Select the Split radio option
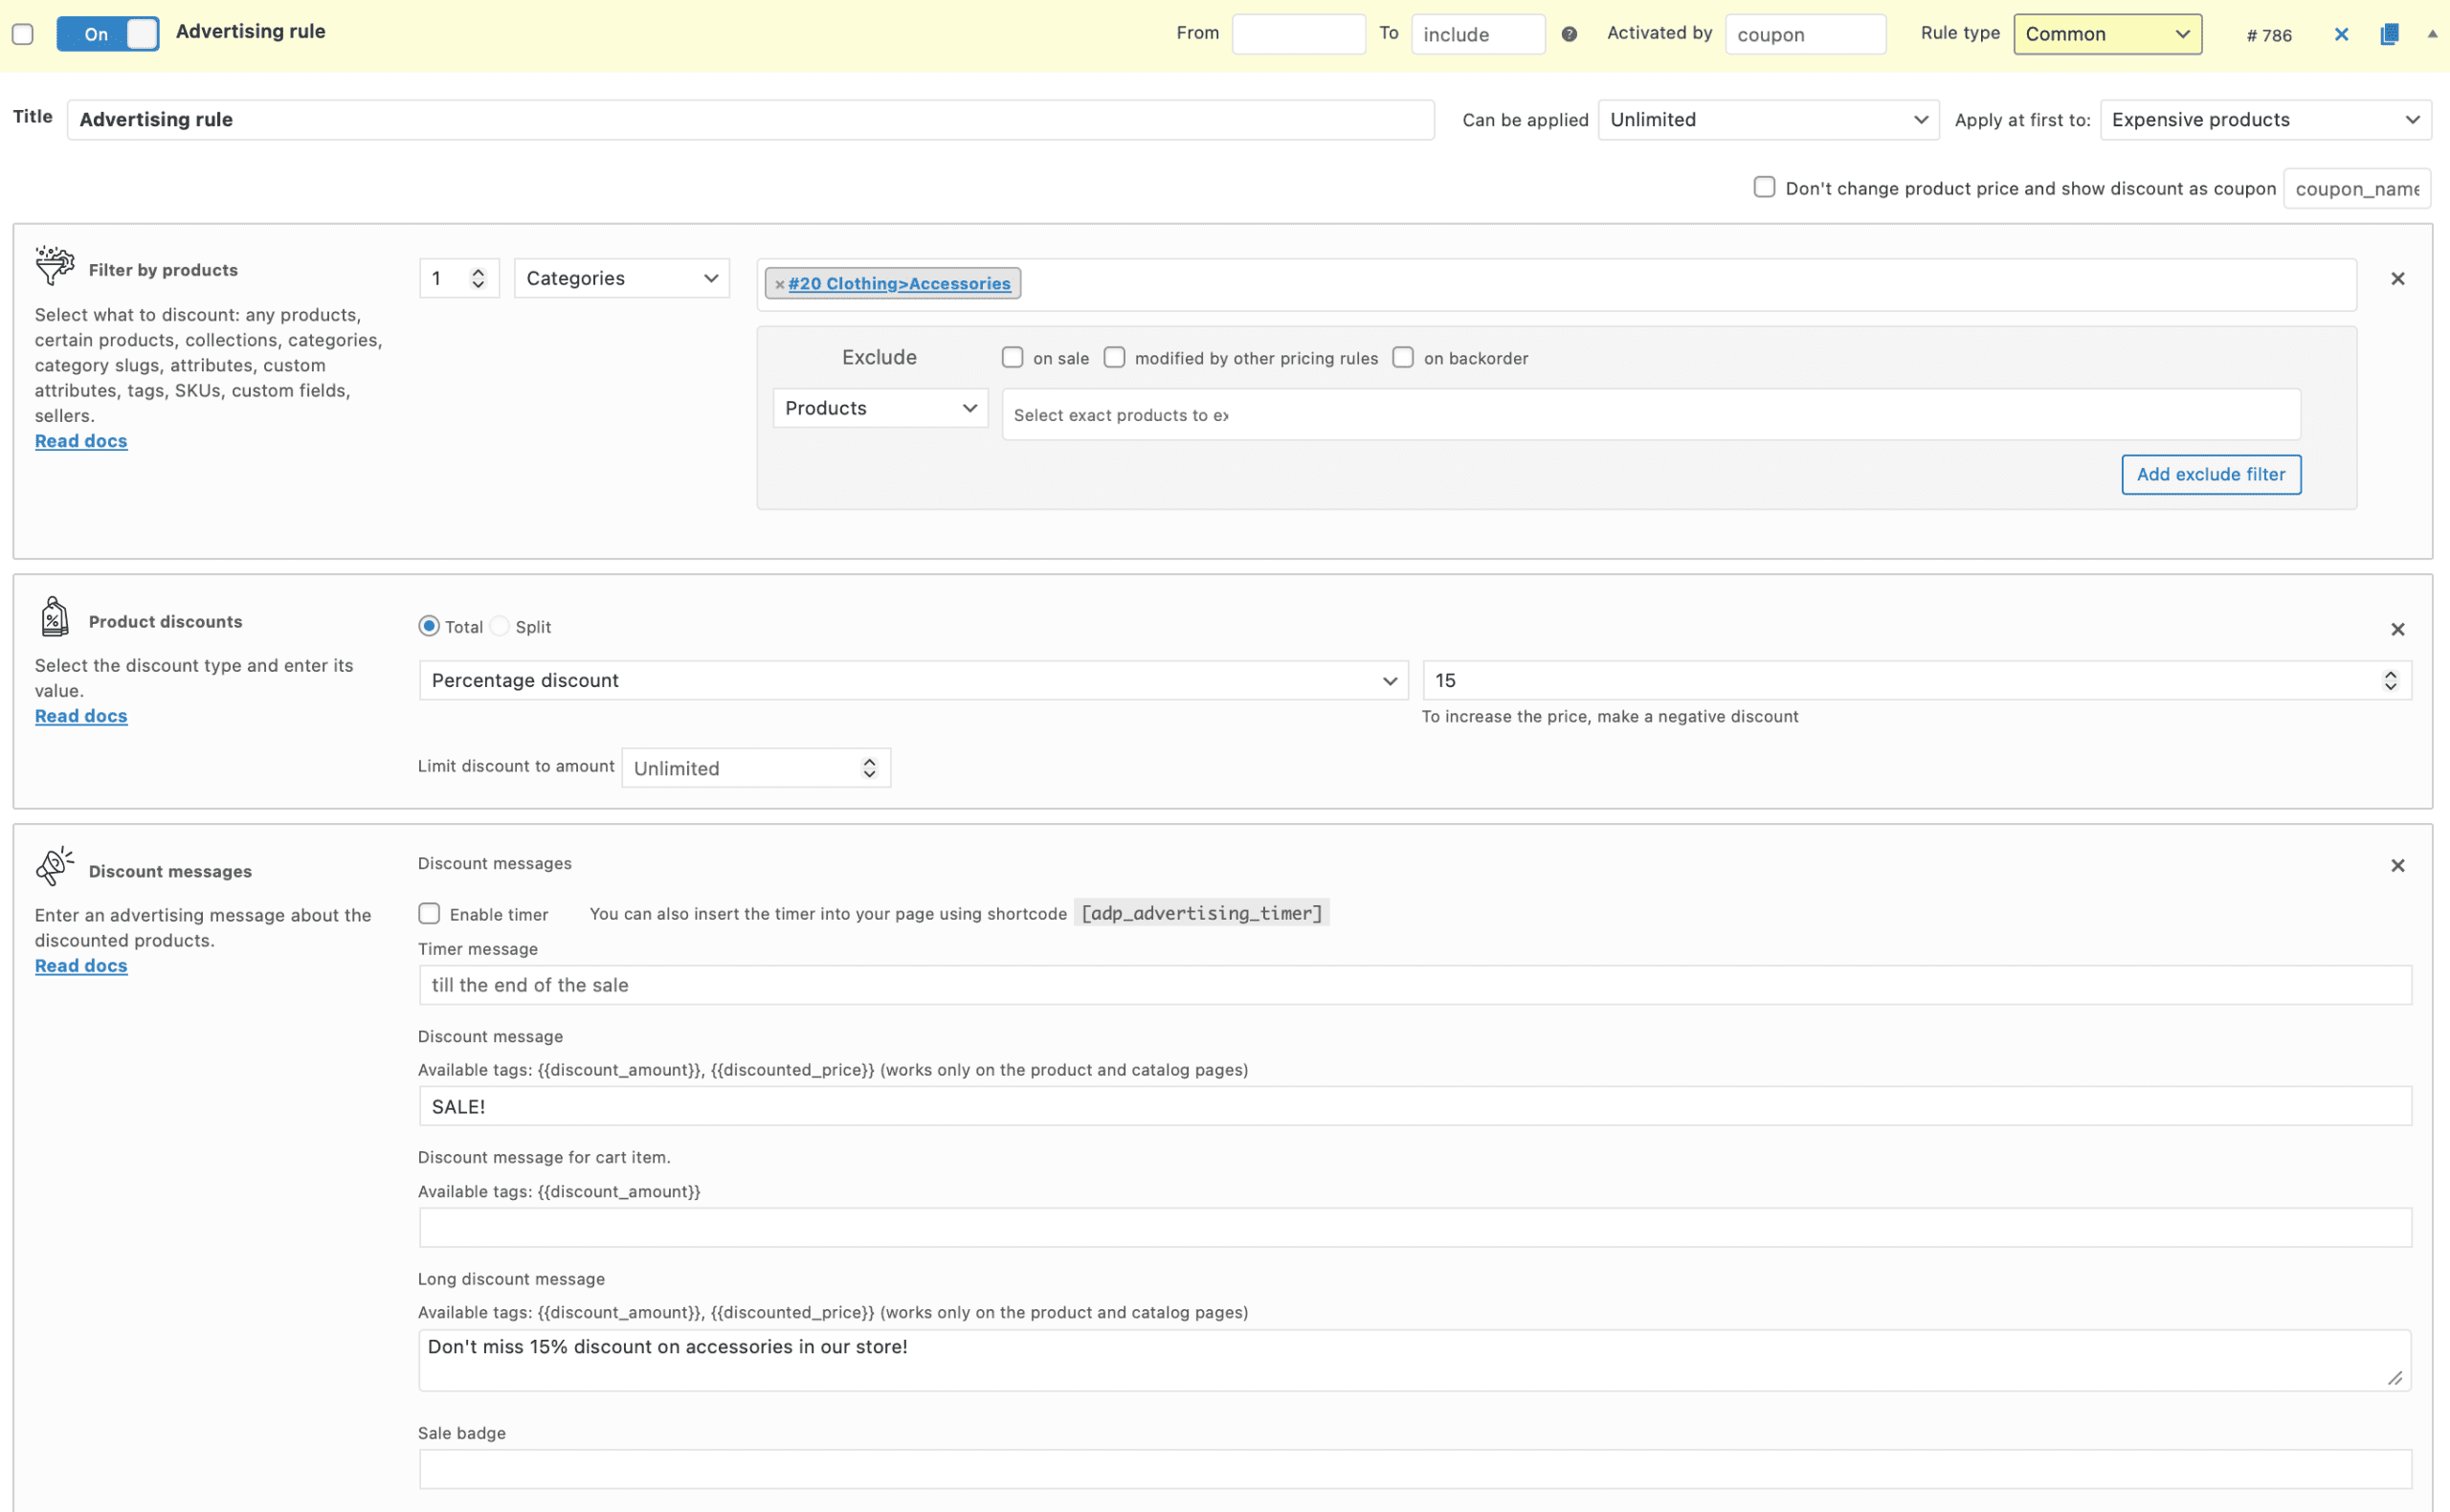Screen dimensions: 2450x1512 pyautogui.click(x=500, y=627)
